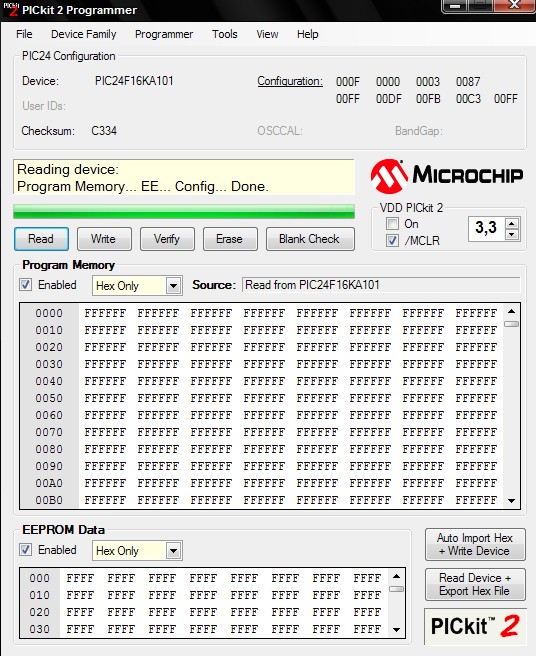Decrease VDD voltage with down arrow

tap(512, 235)
